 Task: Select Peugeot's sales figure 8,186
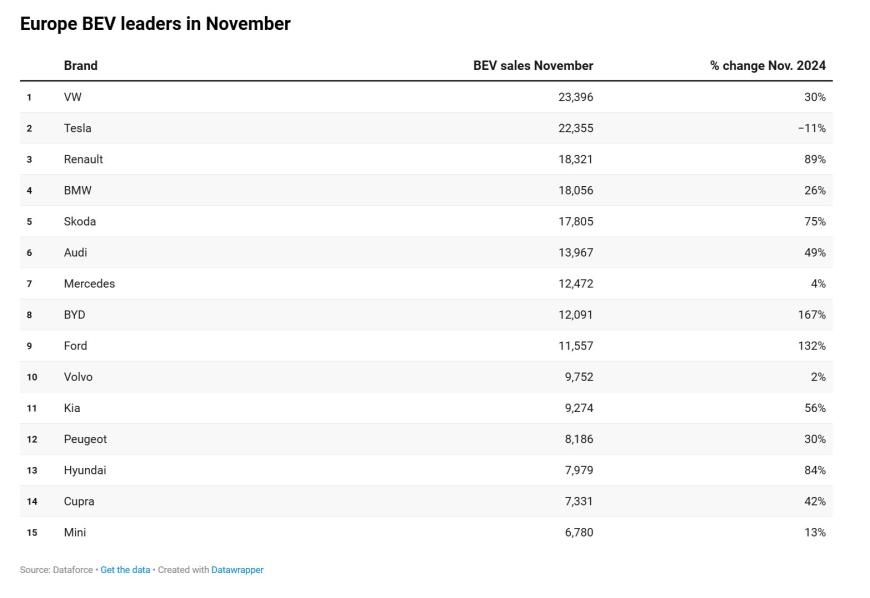578,439
